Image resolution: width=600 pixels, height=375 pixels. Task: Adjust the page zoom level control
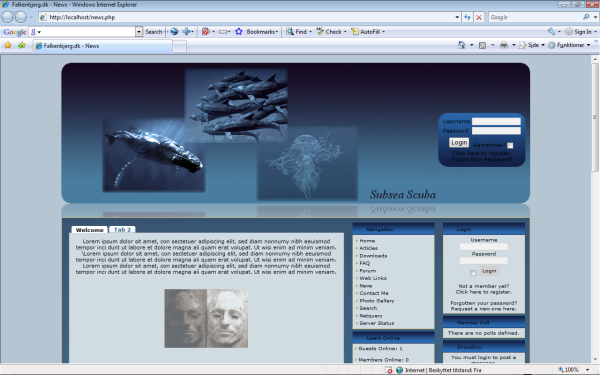click(574, 370)
